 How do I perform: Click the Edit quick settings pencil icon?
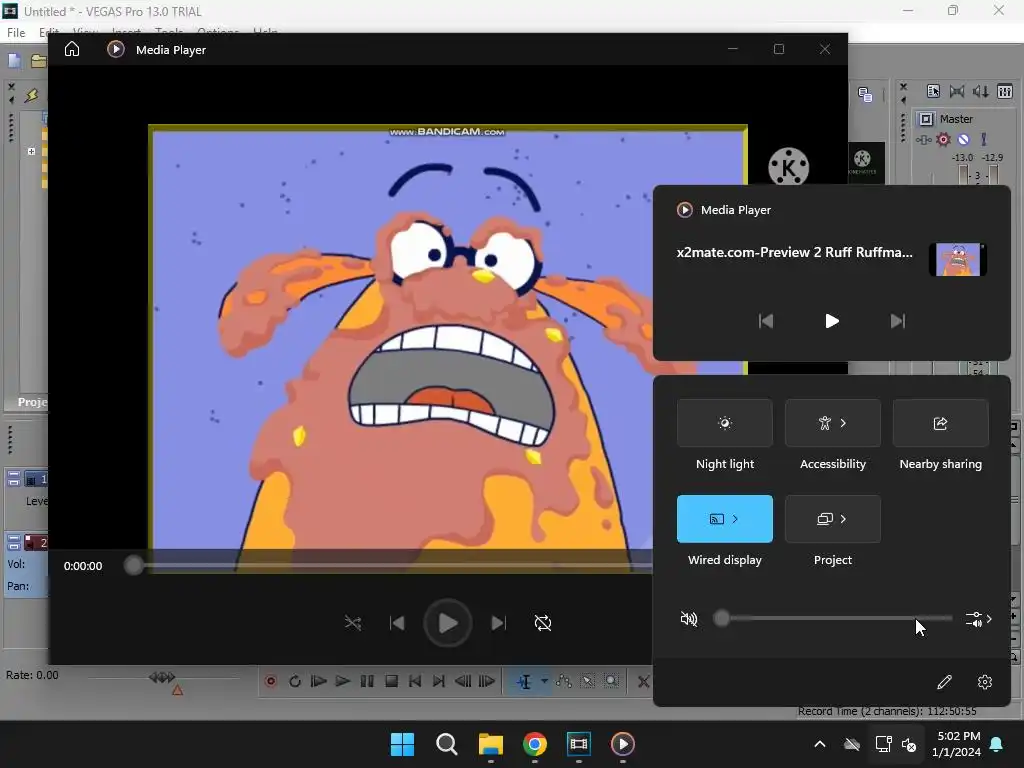click(x=944, y=682)
